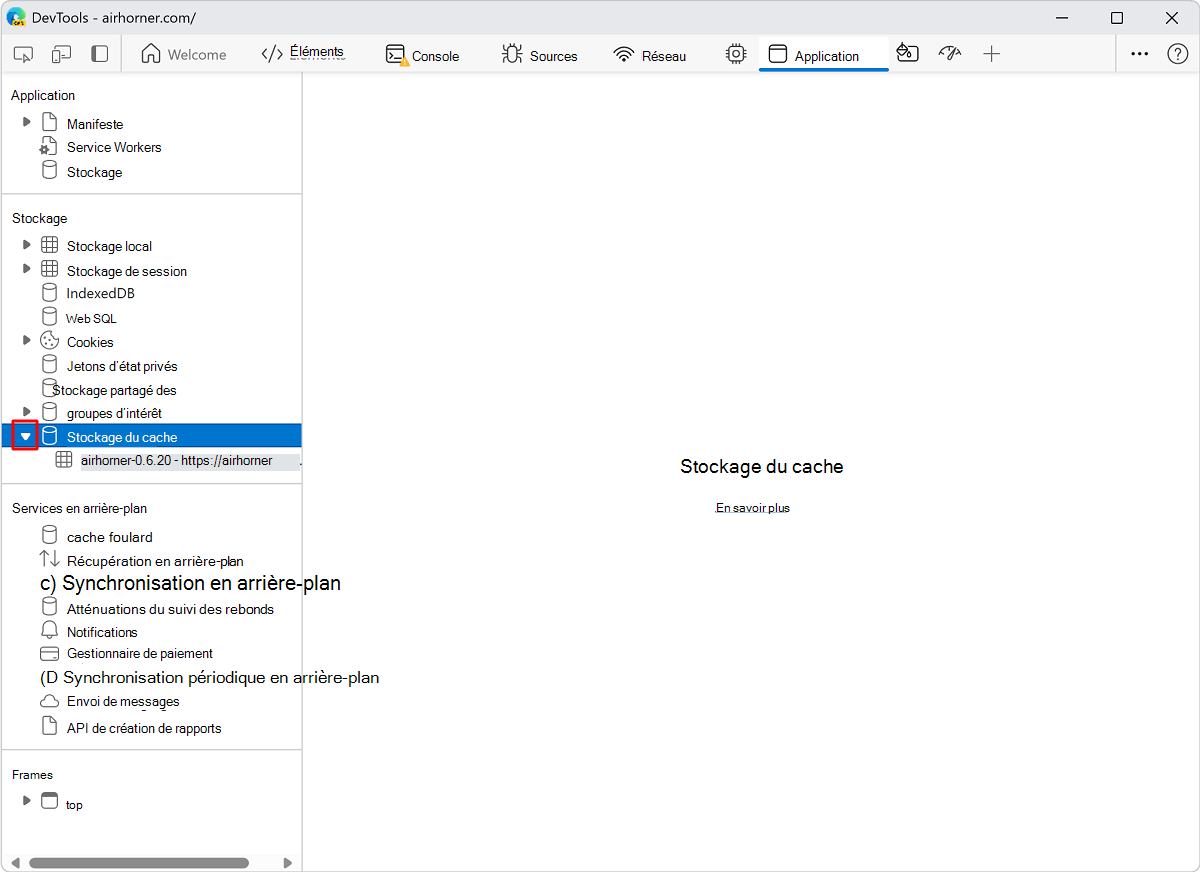Select Stockage de session entry
The image size is (1200, 872).
click(x=127, y=271)
